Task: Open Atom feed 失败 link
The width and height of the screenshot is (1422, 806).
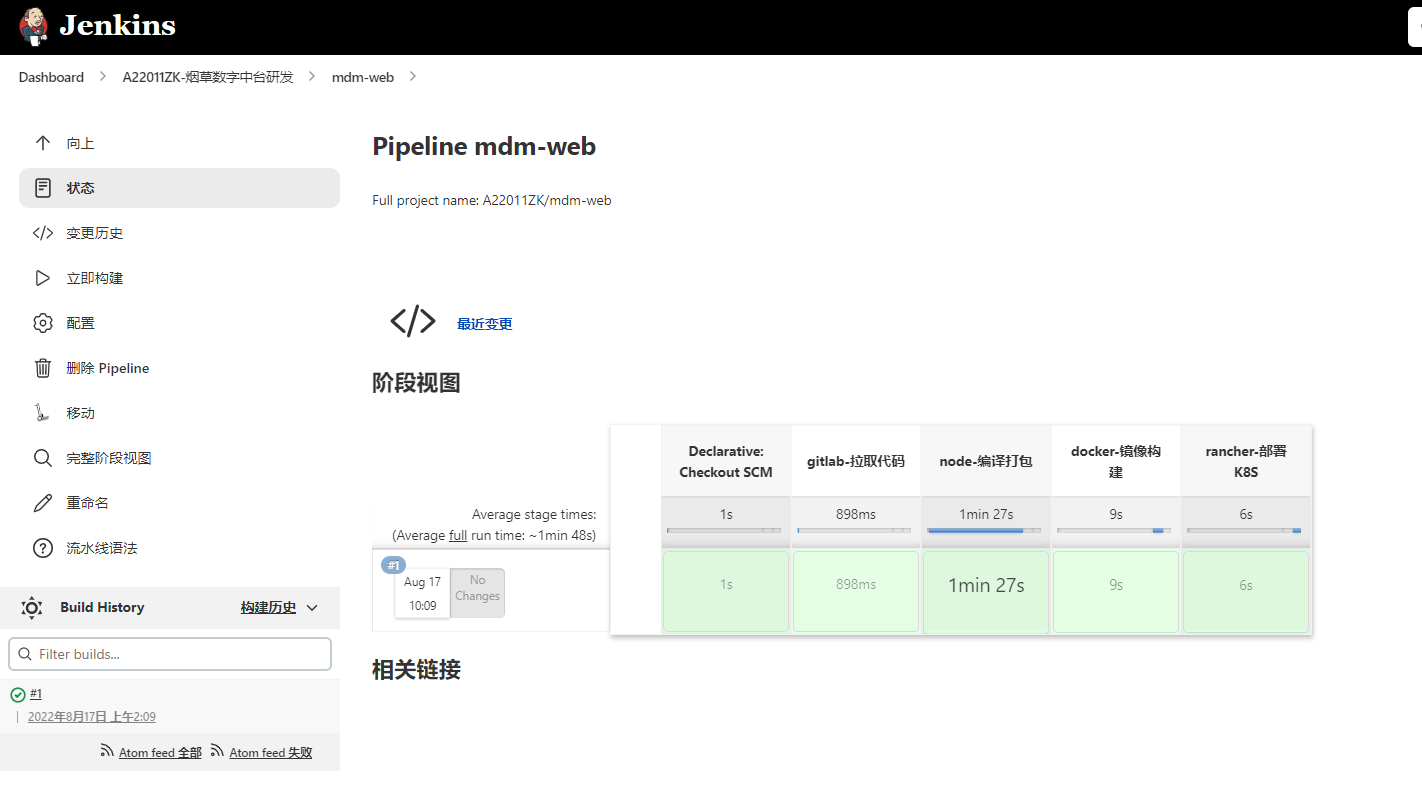Action: tap(270, 753)
